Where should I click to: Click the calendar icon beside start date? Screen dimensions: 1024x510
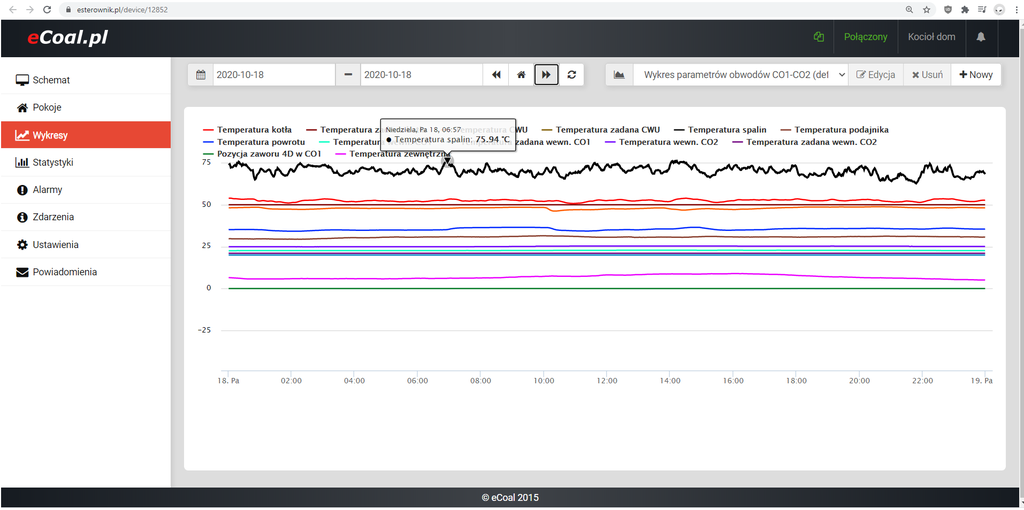(201, 75)
